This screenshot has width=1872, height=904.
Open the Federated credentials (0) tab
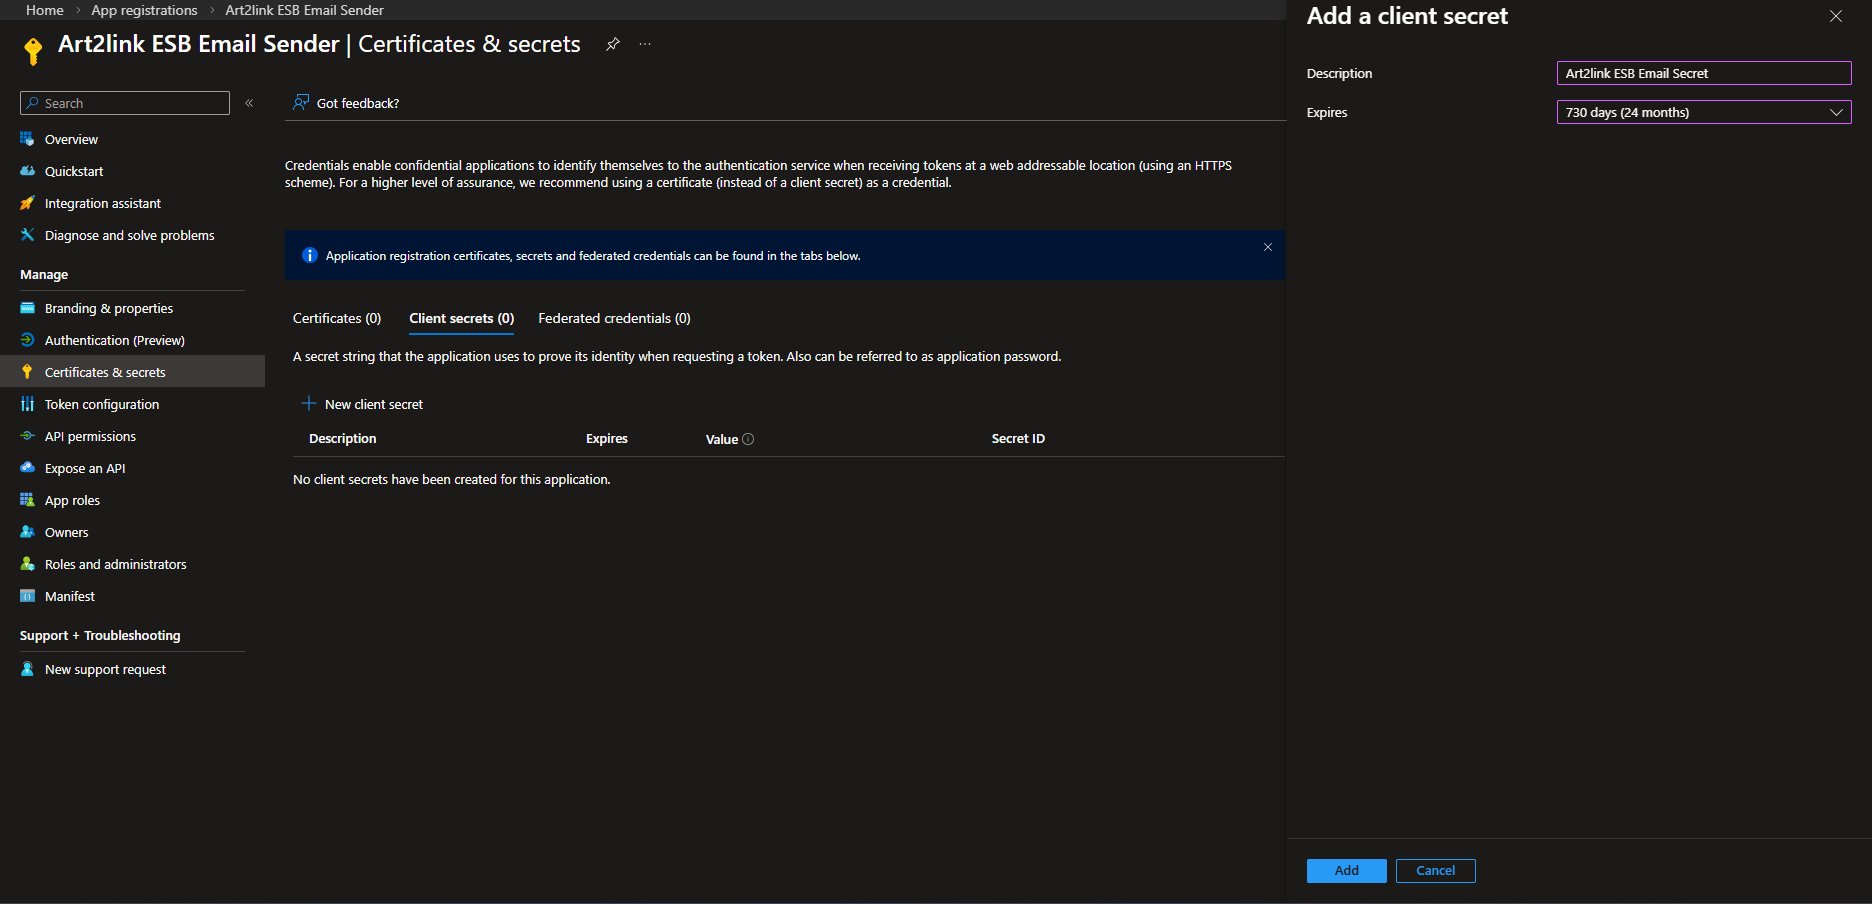[x=614, y=318]
